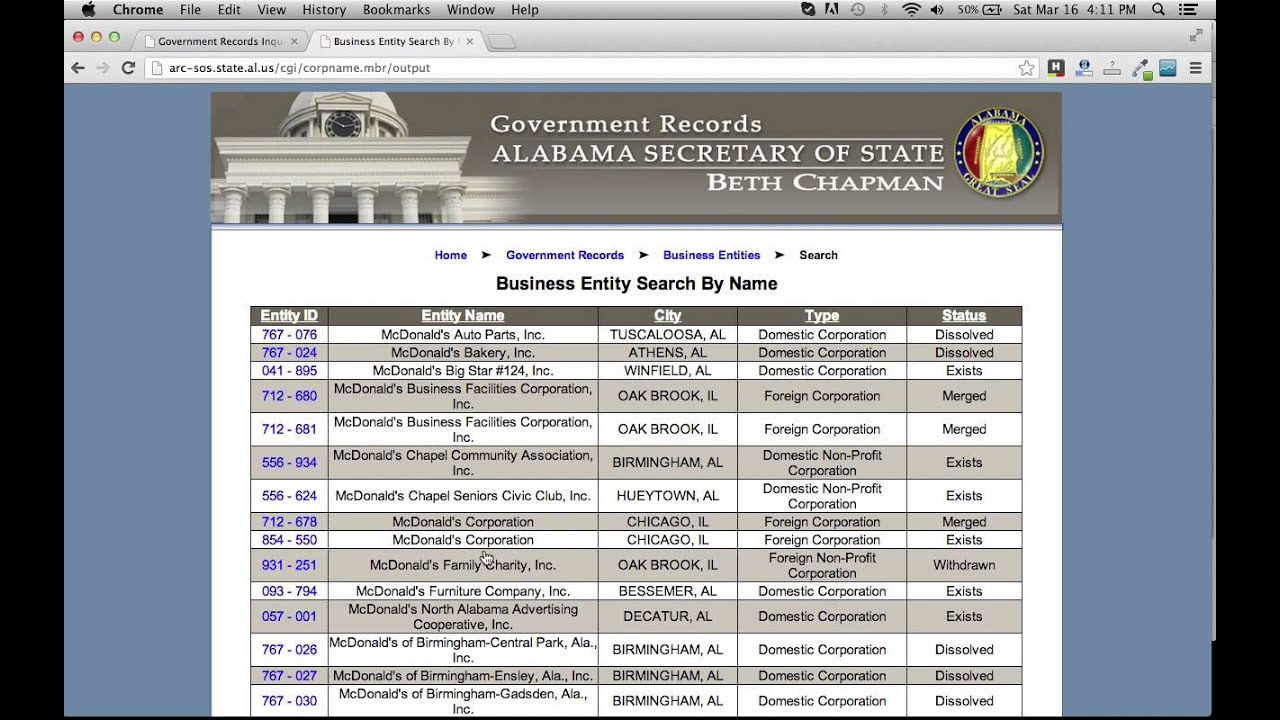
Task: Open the Help menu
Action: coord(525,10)
